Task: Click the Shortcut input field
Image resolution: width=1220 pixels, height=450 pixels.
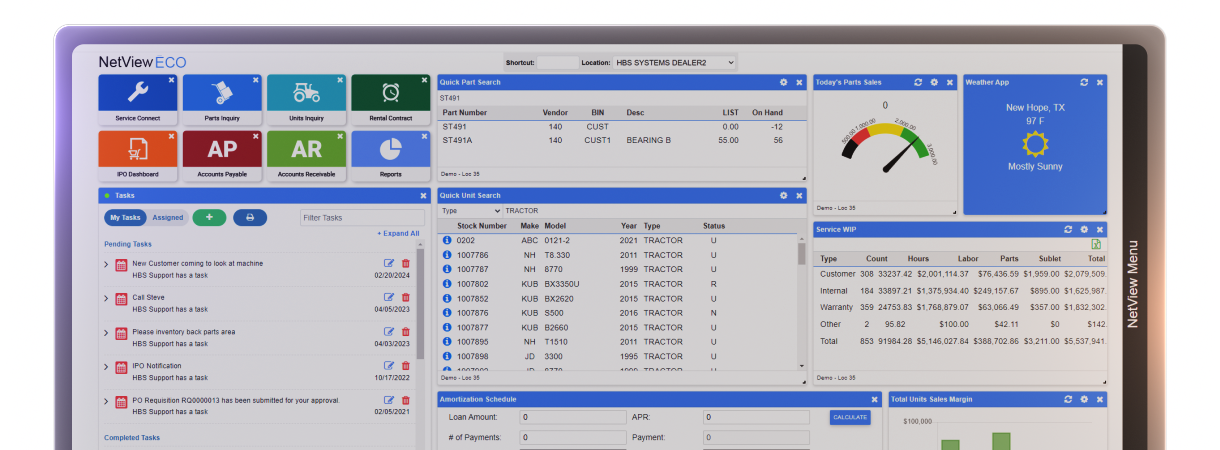Action: 558,62
